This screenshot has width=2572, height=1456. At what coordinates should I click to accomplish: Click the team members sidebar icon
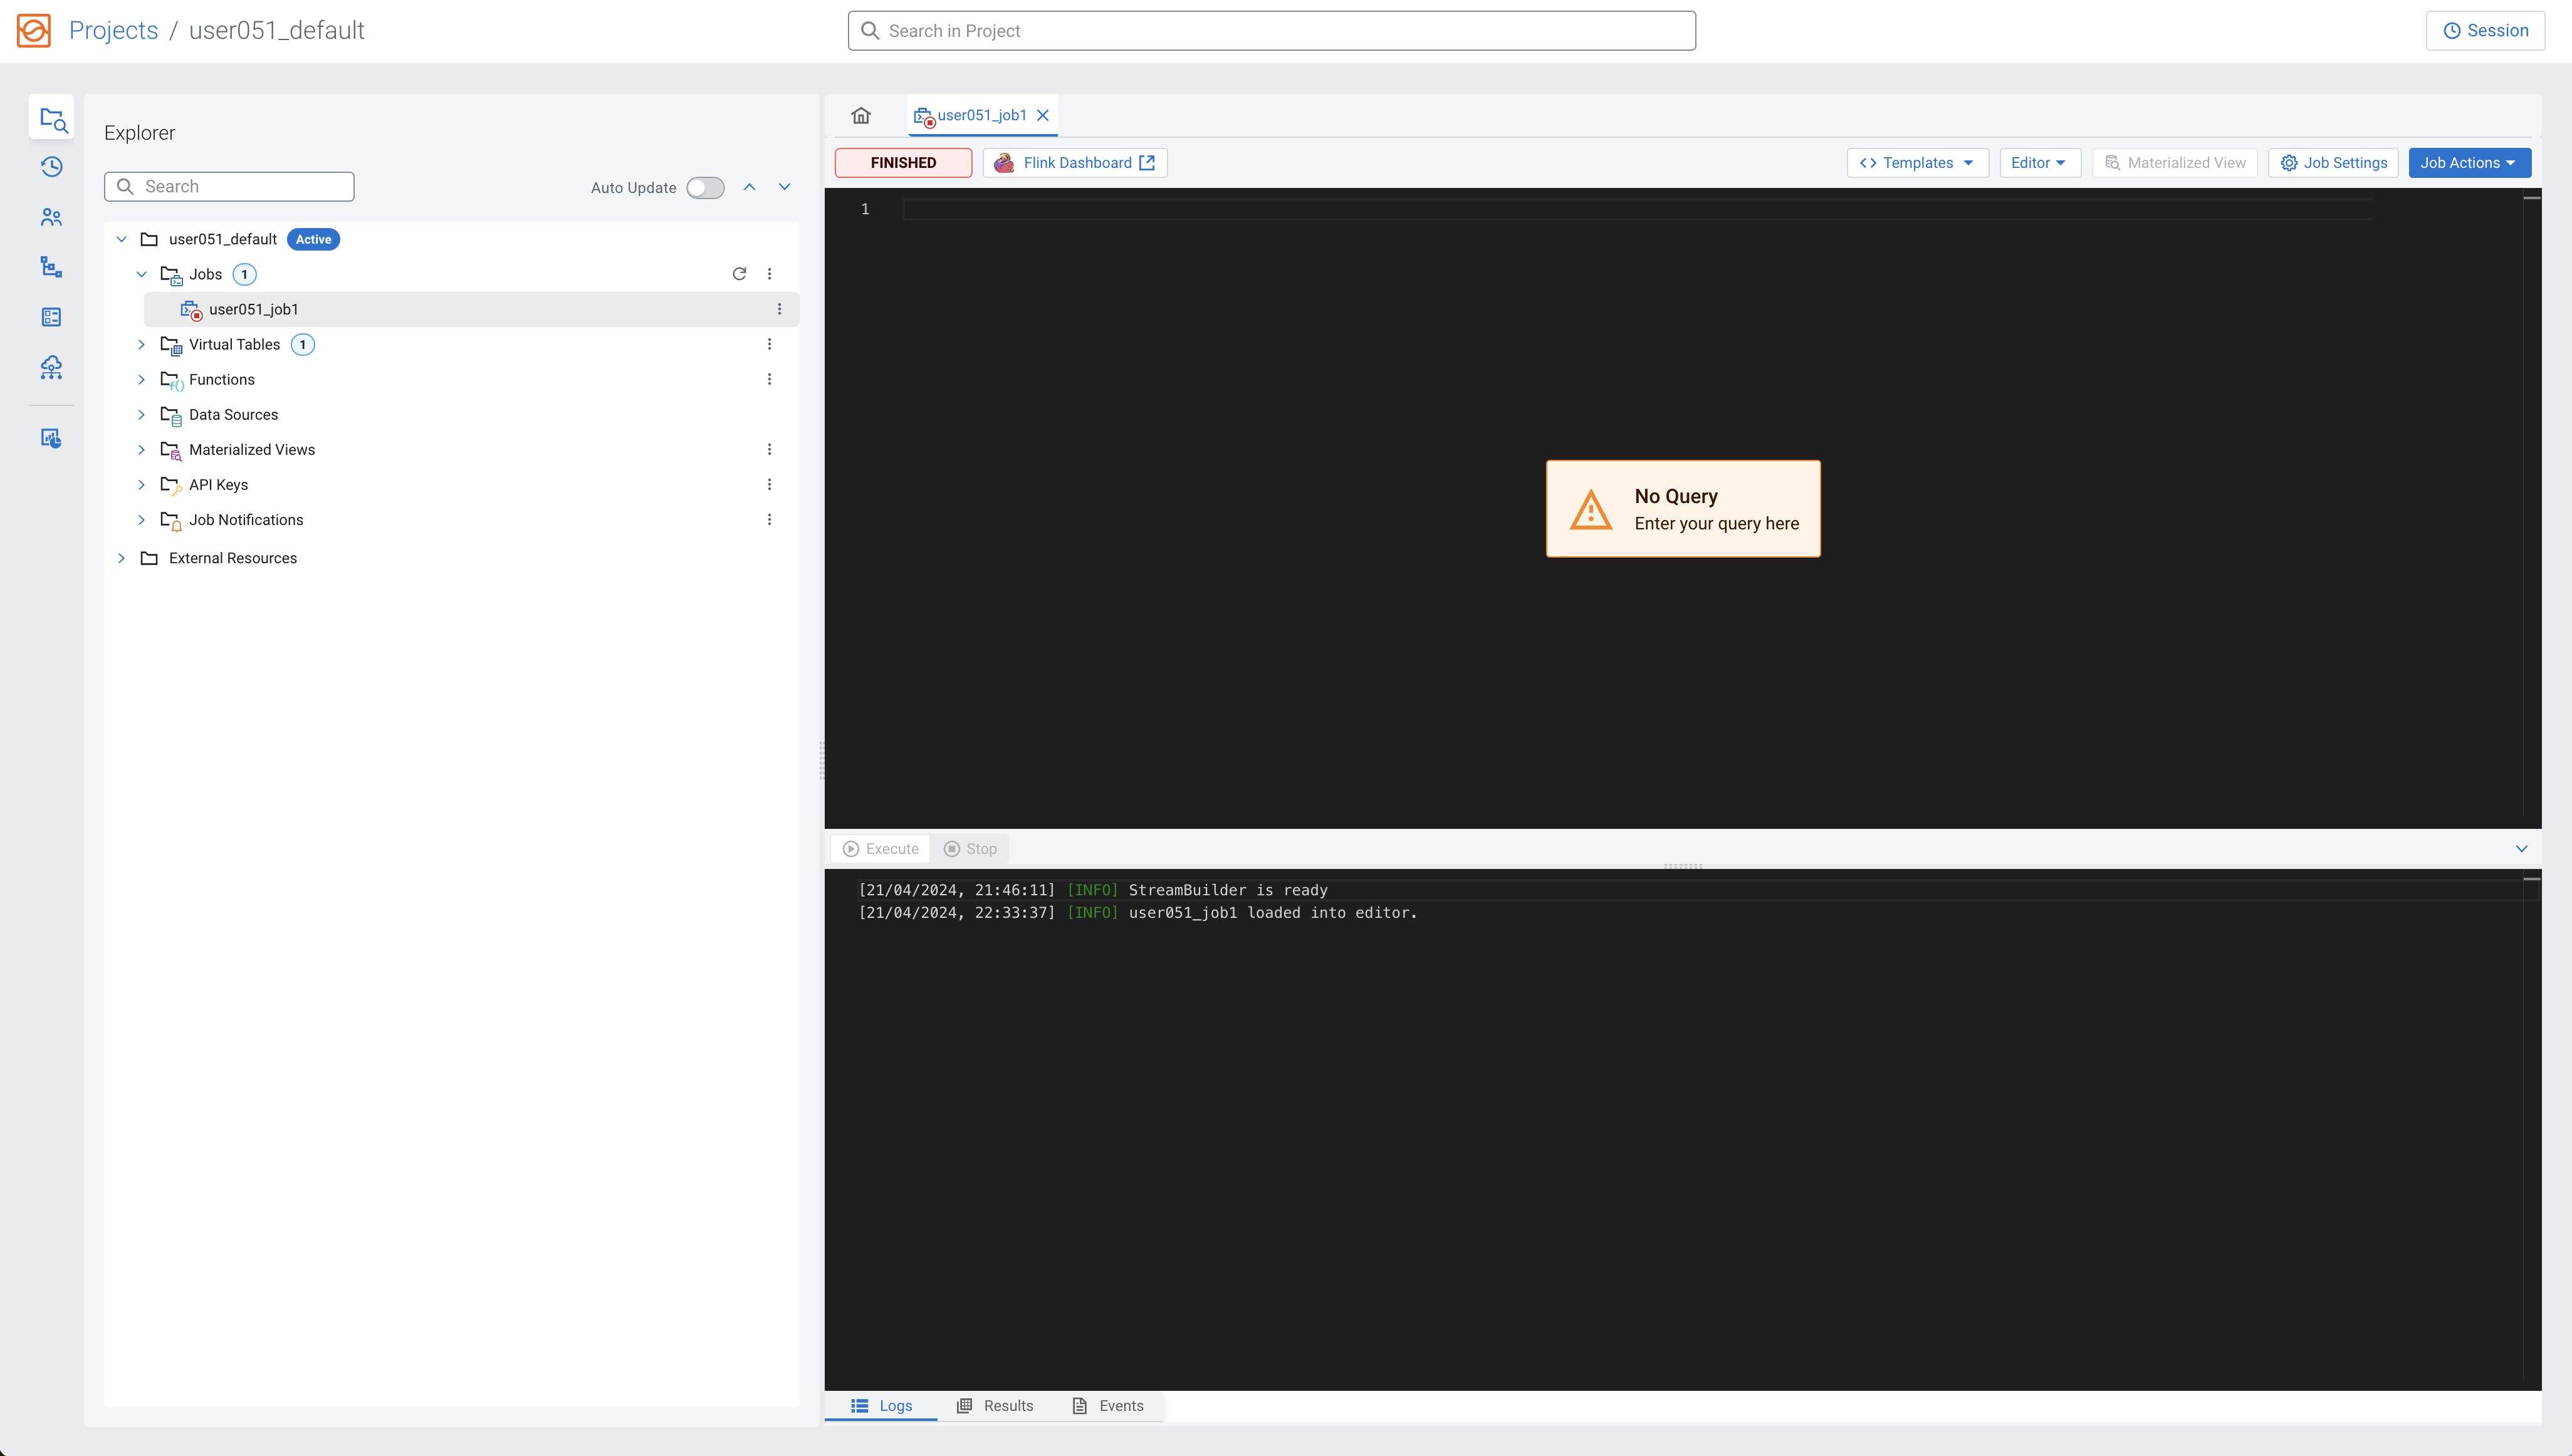click(51, 217)
